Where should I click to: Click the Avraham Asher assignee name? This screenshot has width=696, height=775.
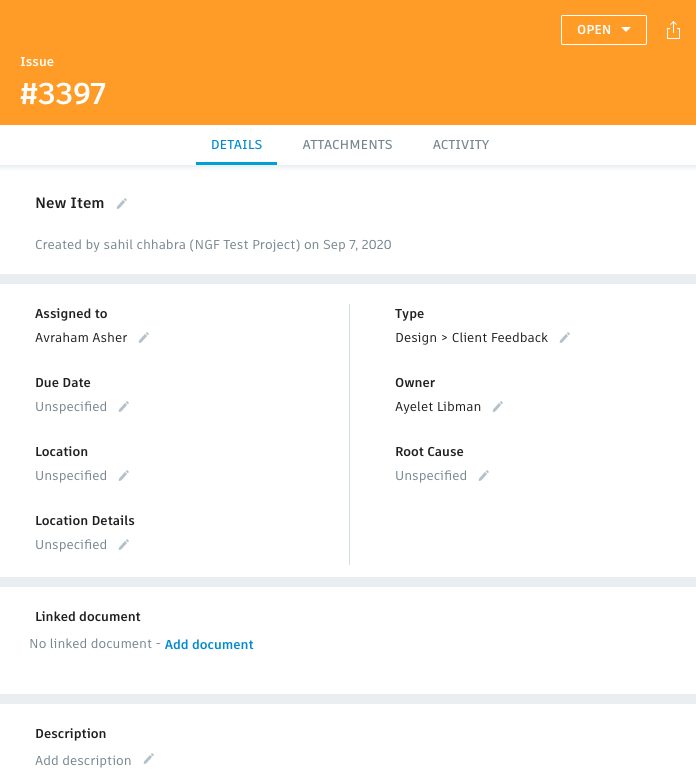[x=81, y=338]
